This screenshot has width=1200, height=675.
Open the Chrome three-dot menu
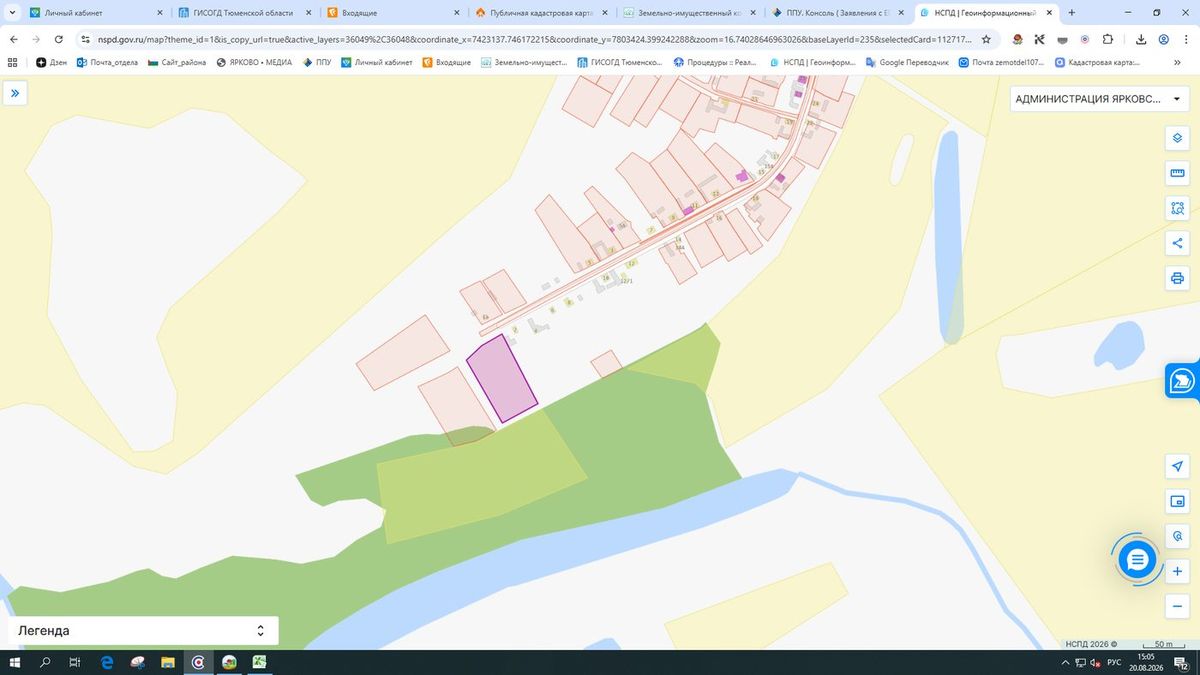click(1186, 39)
